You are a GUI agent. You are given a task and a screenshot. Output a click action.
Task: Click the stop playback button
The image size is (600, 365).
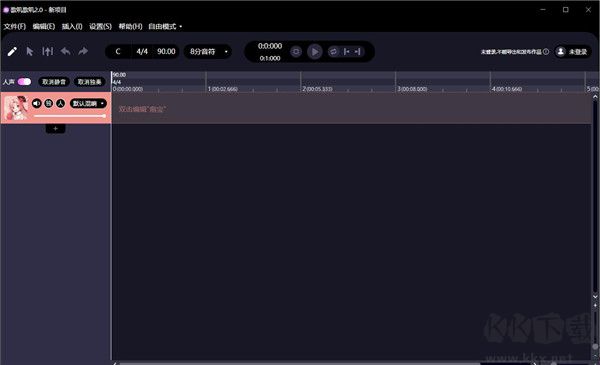(296, 52)
